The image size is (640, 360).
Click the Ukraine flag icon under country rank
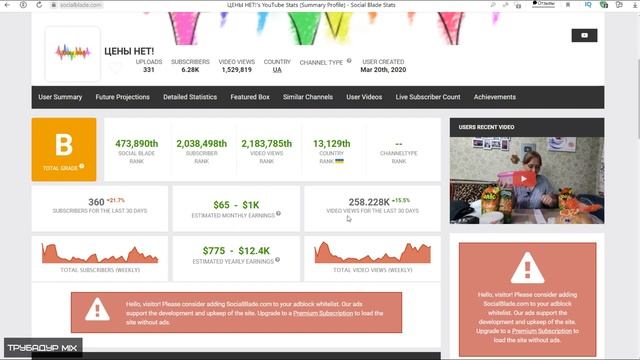340,161
